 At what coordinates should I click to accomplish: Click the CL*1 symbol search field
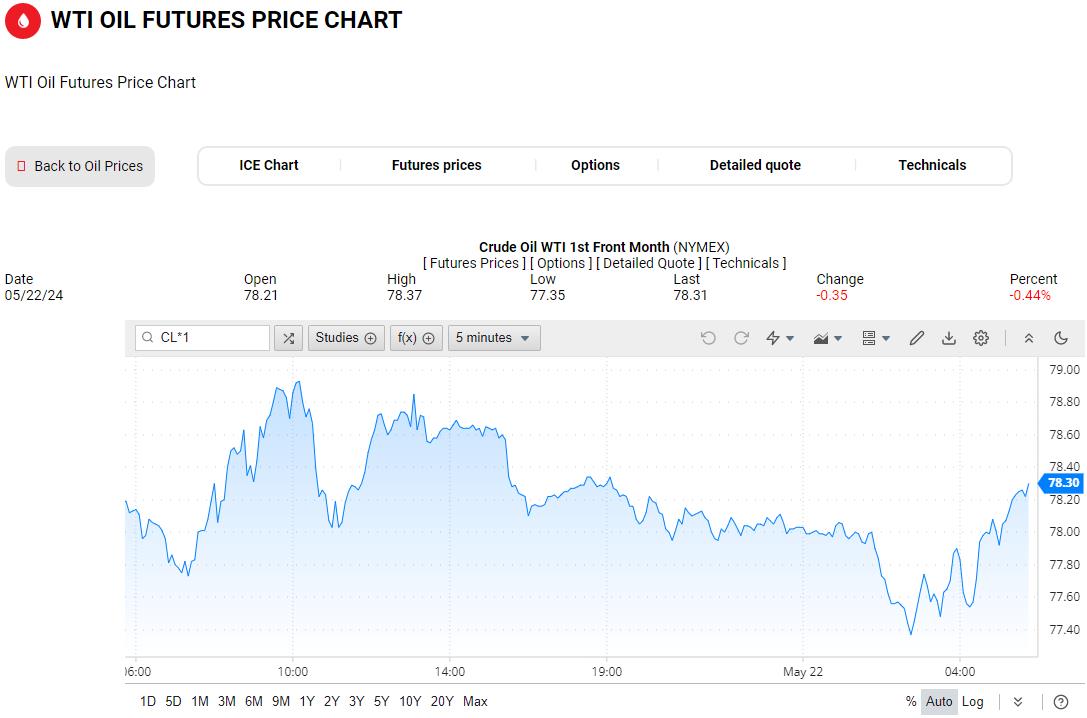202,338
